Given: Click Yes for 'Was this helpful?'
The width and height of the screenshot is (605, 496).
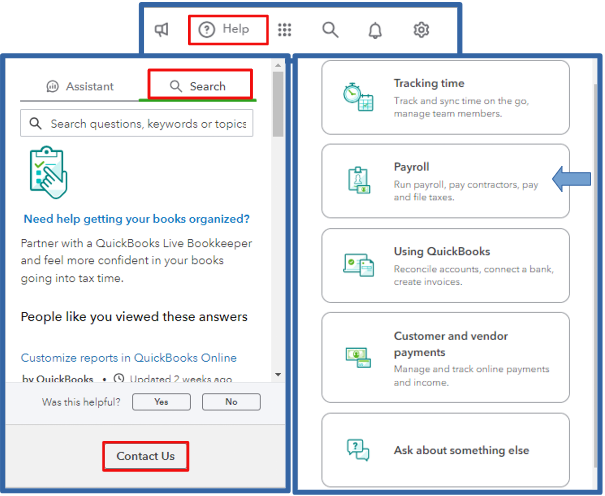Looking at the screenshot, I should click(161, 402).
